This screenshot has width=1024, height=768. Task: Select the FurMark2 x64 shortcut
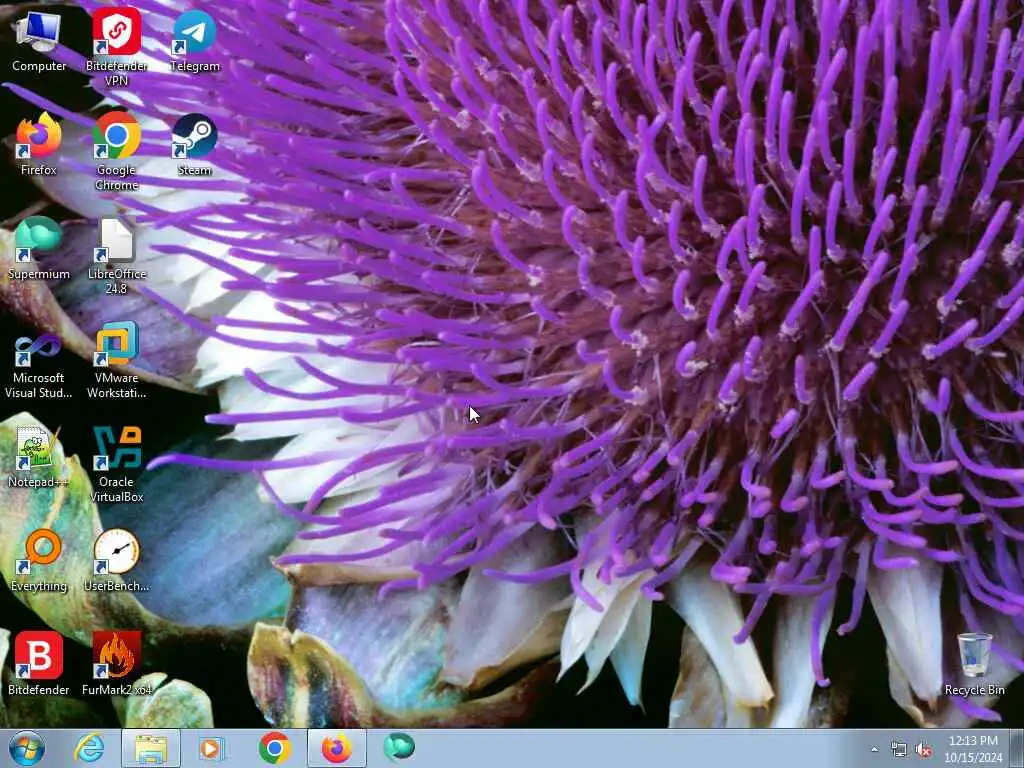point(116,664)
